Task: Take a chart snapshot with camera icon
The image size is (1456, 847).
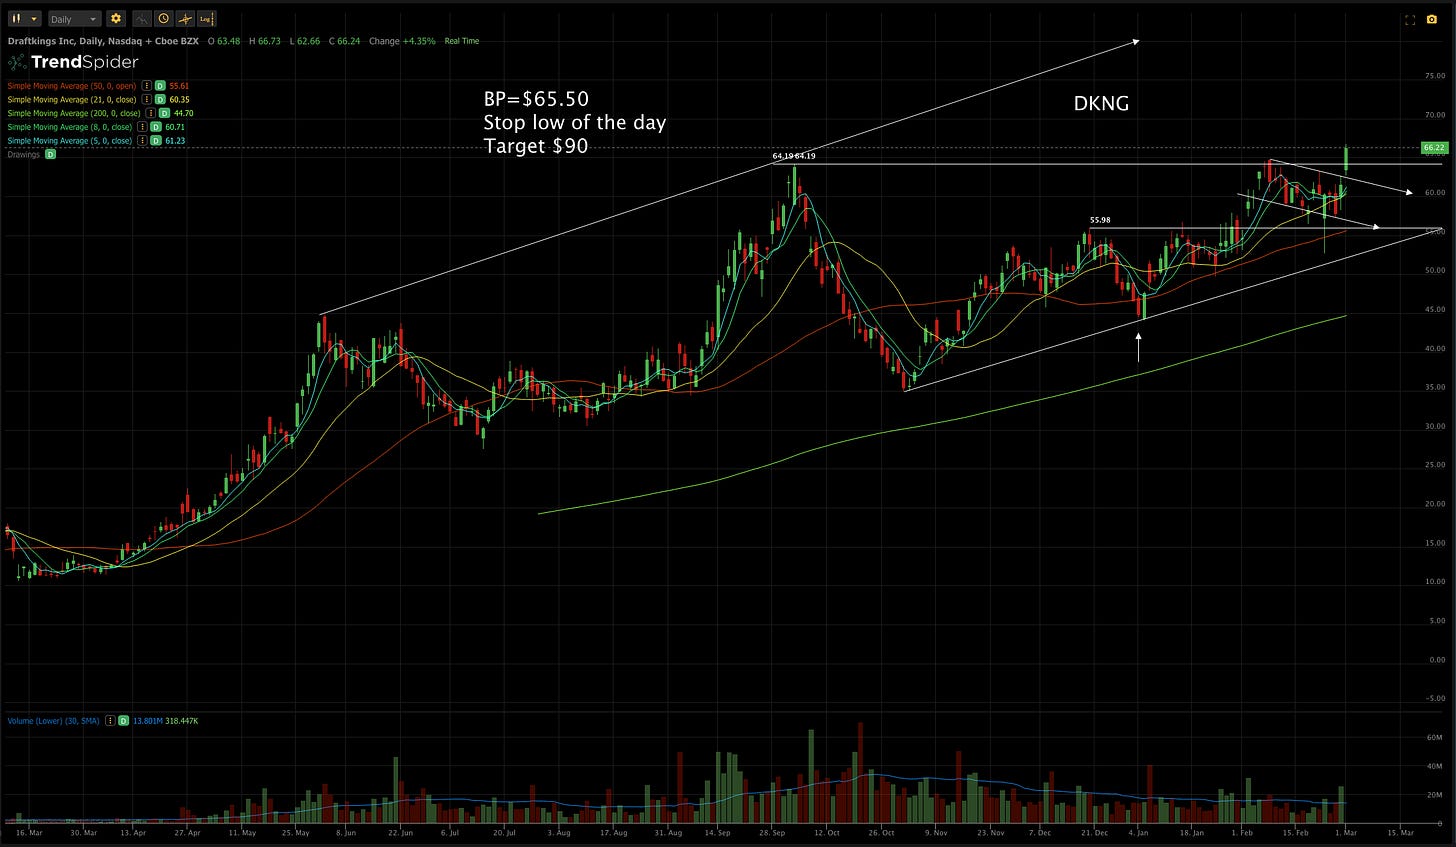Action: point(1431,19)
